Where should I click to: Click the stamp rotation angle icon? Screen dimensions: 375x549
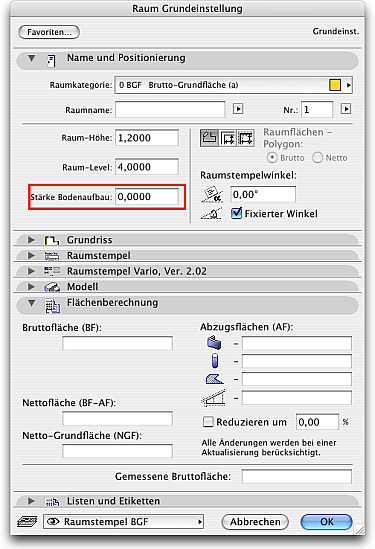click(x=212, y=194)
